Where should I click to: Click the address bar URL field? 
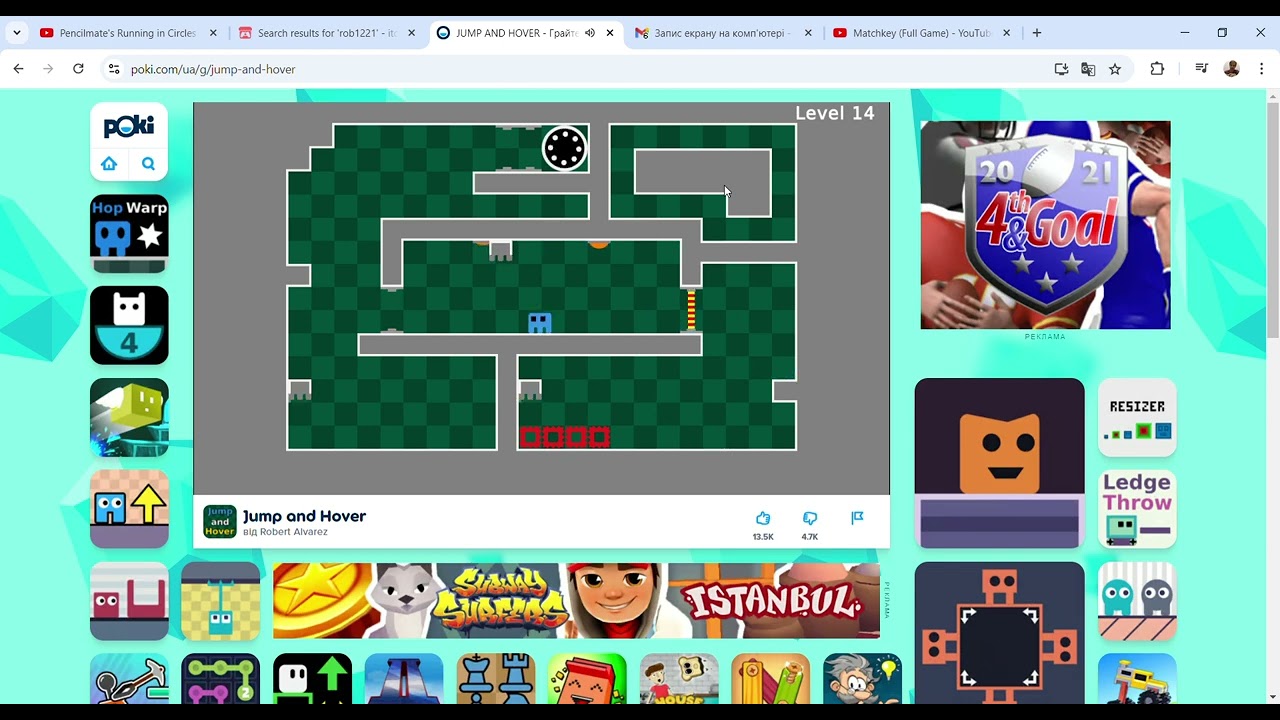click(580, 69)
